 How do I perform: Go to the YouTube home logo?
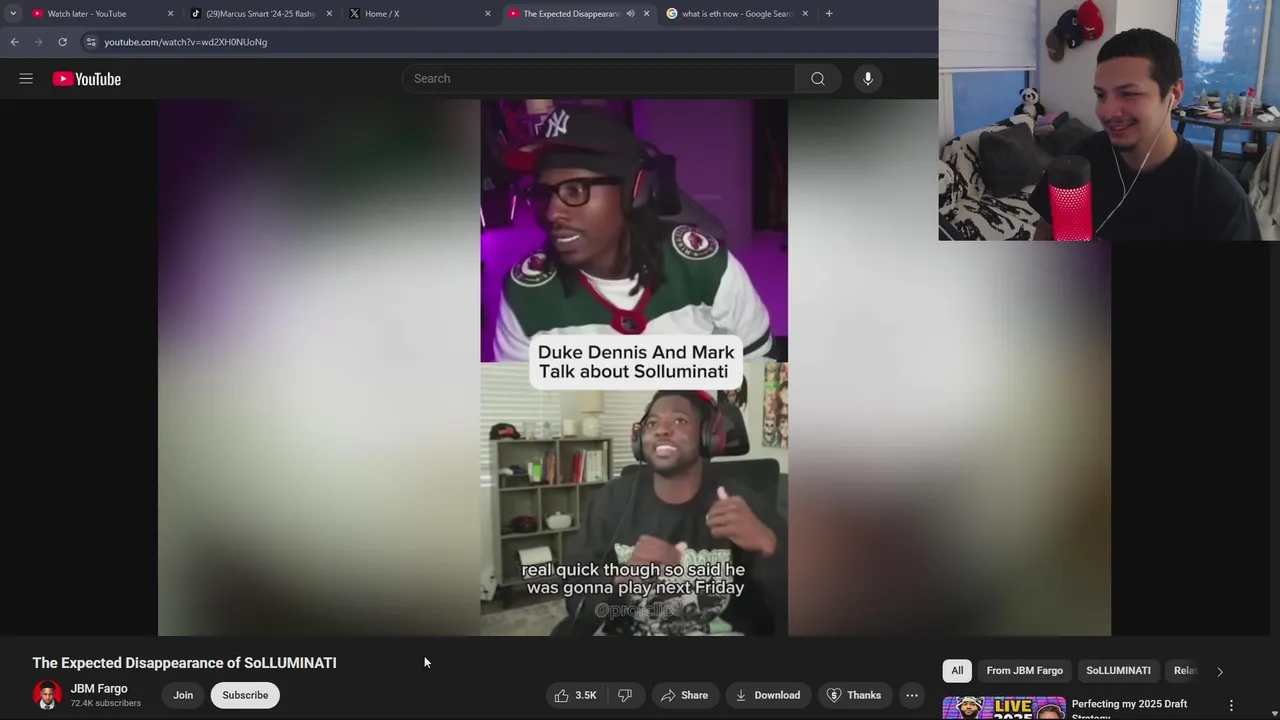pos(87,79)
